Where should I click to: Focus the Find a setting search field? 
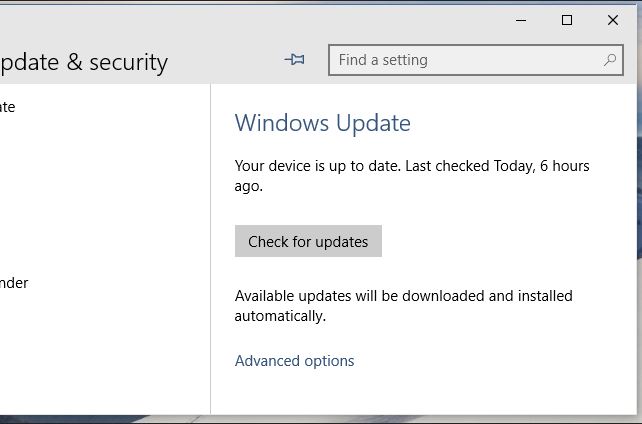click(476, 60)
